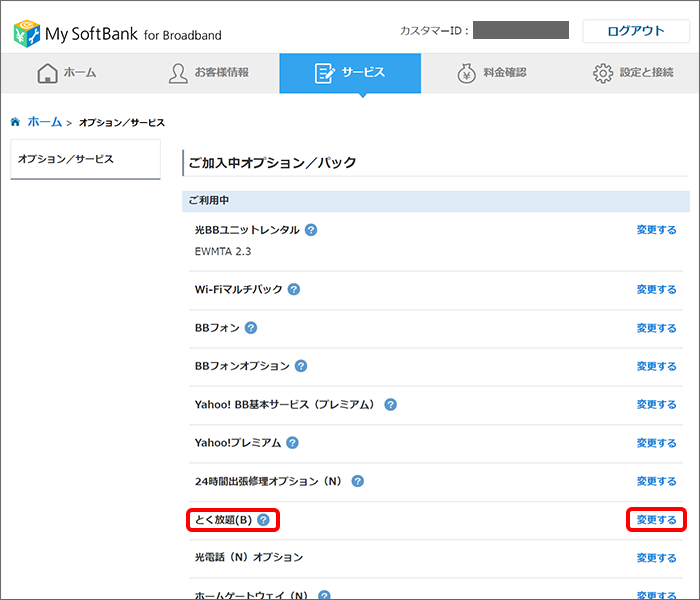Open help icon next to とく放題(B)
The height and width of the screenshot is (600, 700).
coord(263,520)
